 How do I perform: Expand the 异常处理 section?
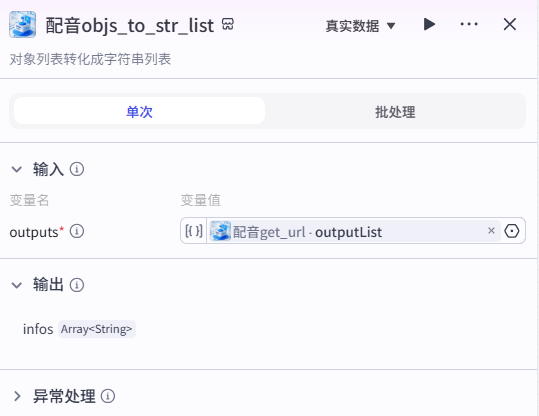click(x=17, y=396)
